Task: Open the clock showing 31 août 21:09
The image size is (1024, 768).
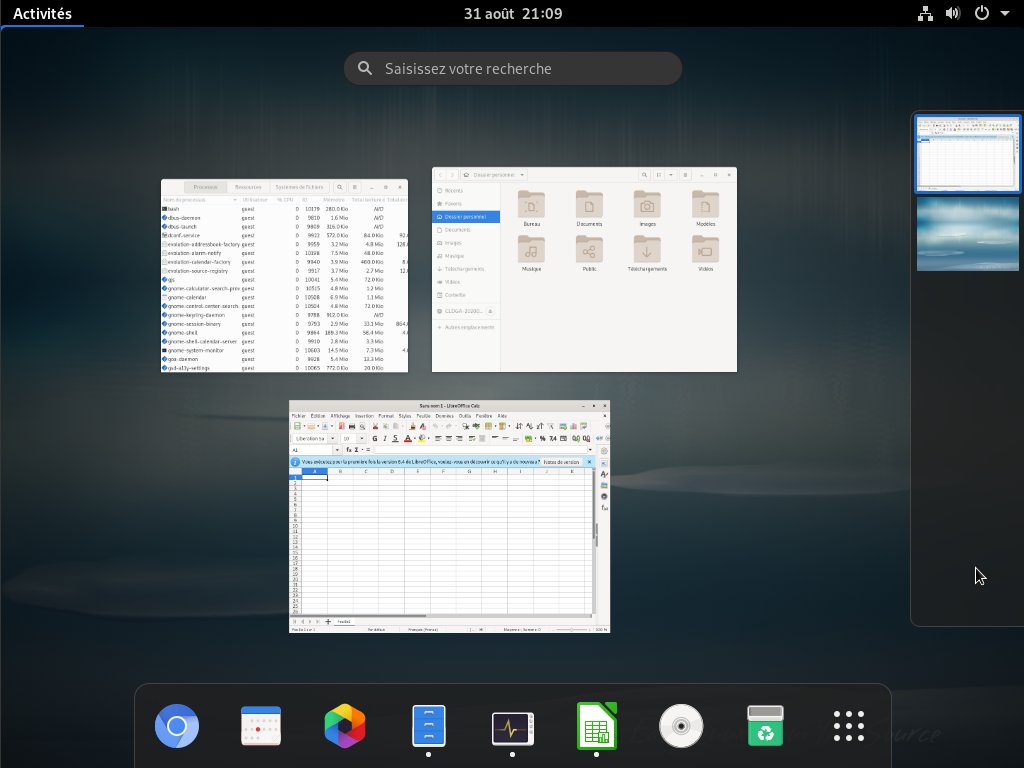Action: 513,13
